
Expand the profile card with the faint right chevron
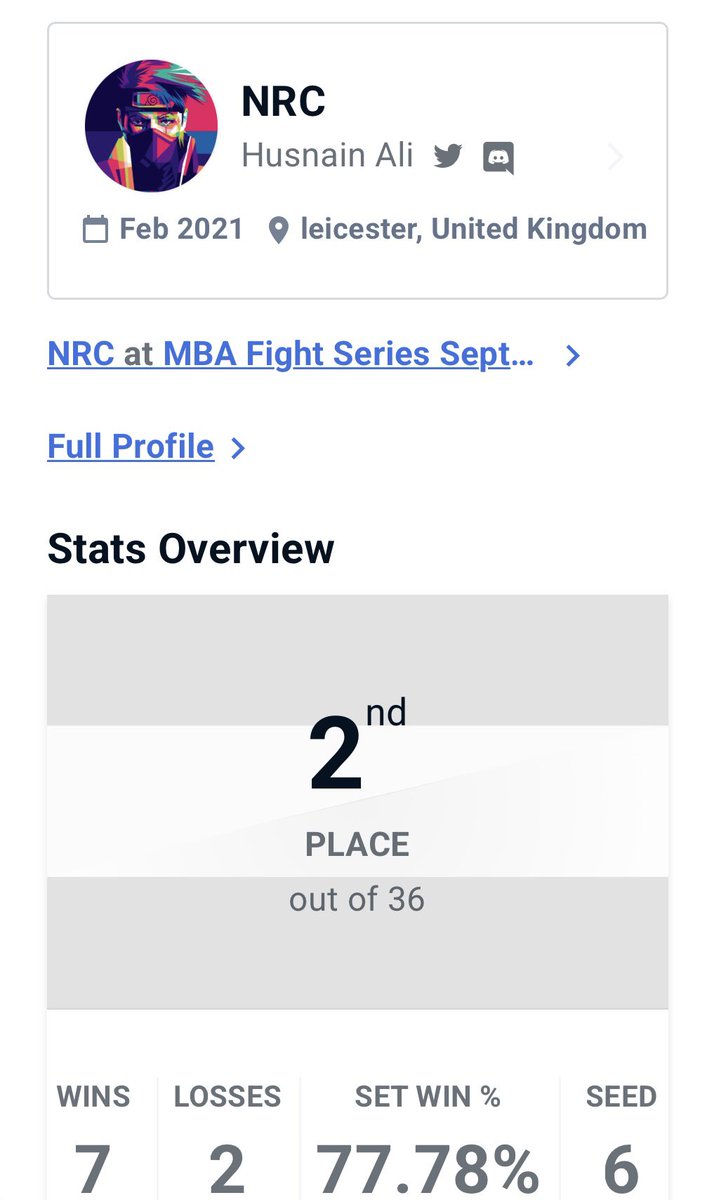click(x=615, y=157)
